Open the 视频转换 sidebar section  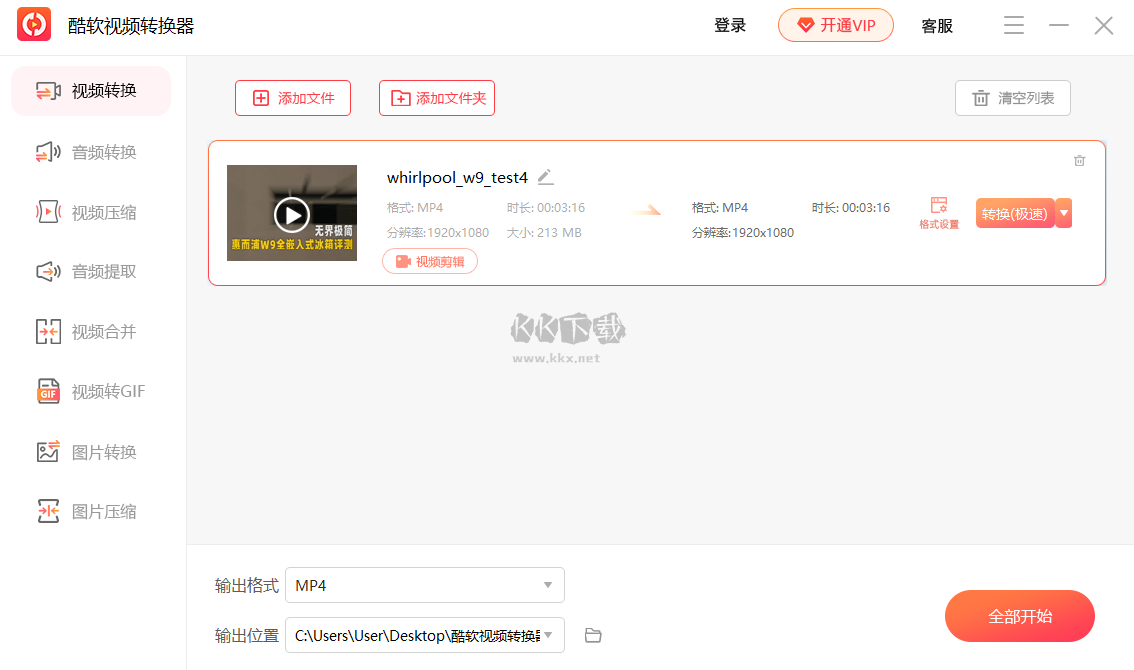point(91,91)
